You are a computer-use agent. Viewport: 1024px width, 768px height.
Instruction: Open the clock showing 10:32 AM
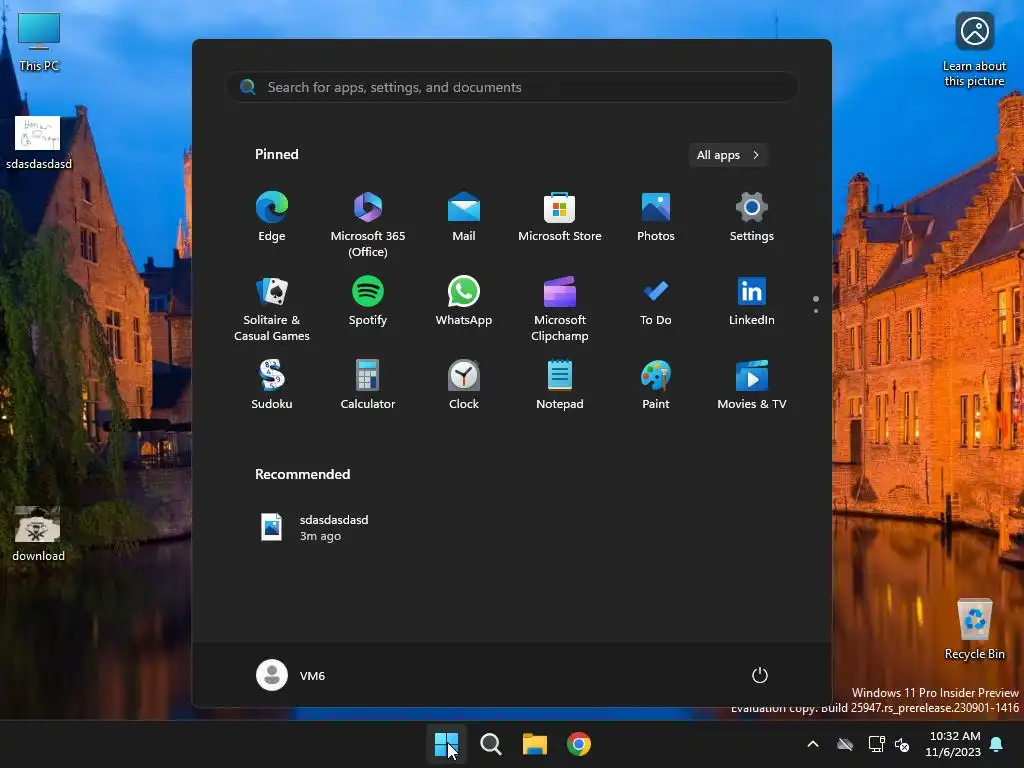tap(953, 744)
